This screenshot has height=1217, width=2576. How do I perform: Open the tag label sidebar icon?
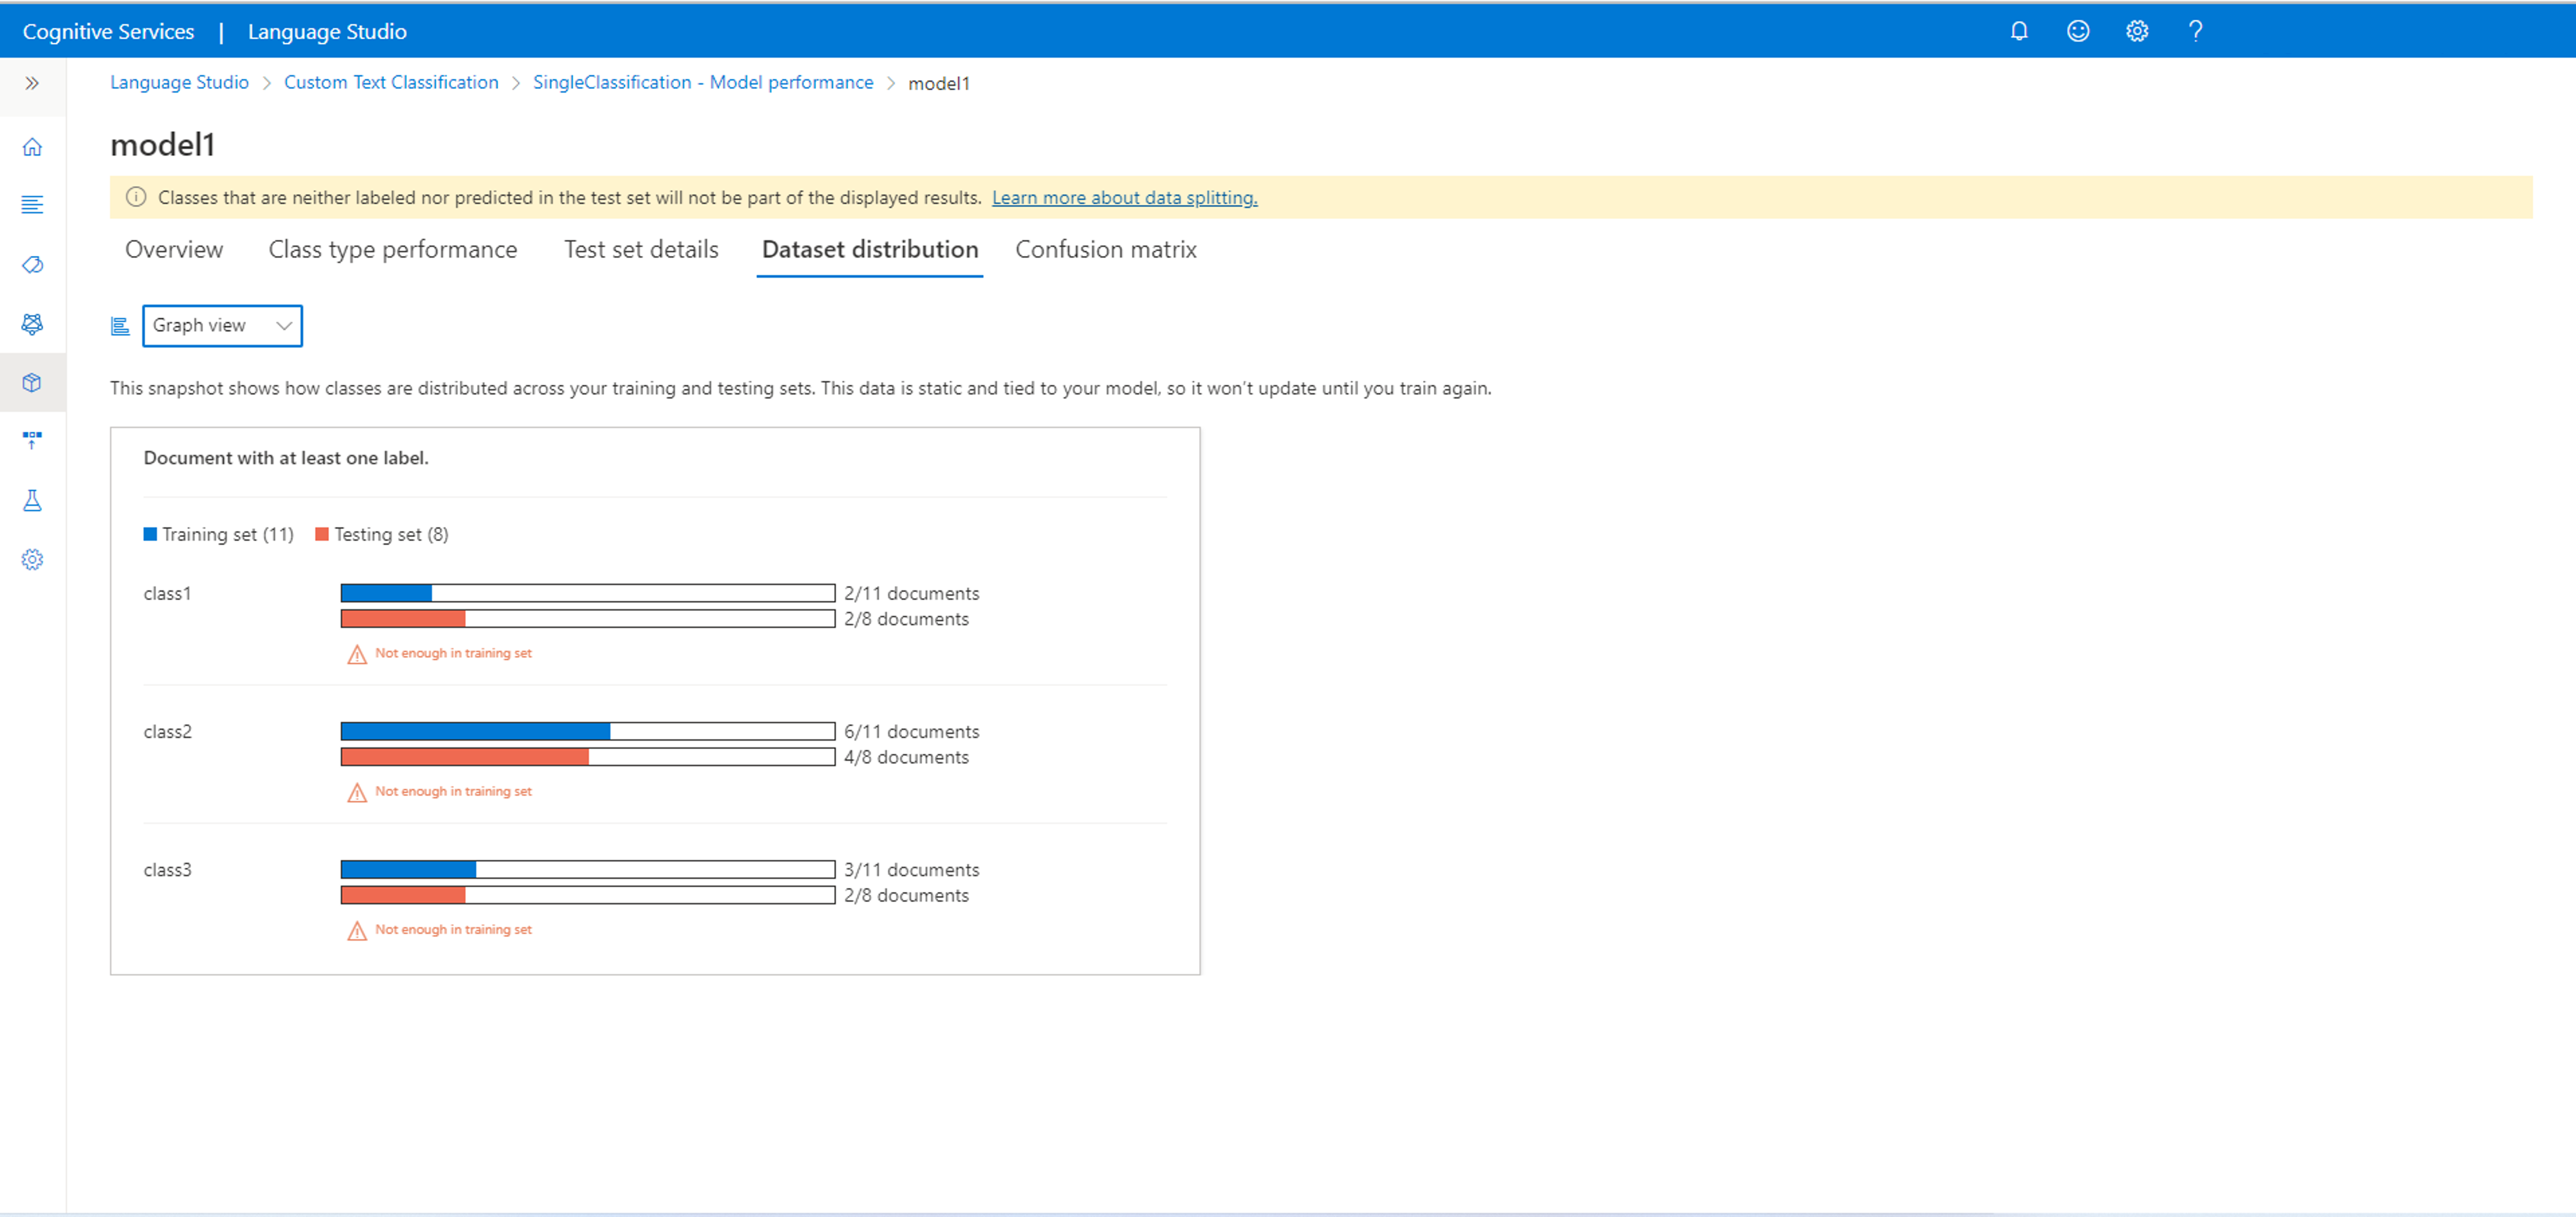32,264
